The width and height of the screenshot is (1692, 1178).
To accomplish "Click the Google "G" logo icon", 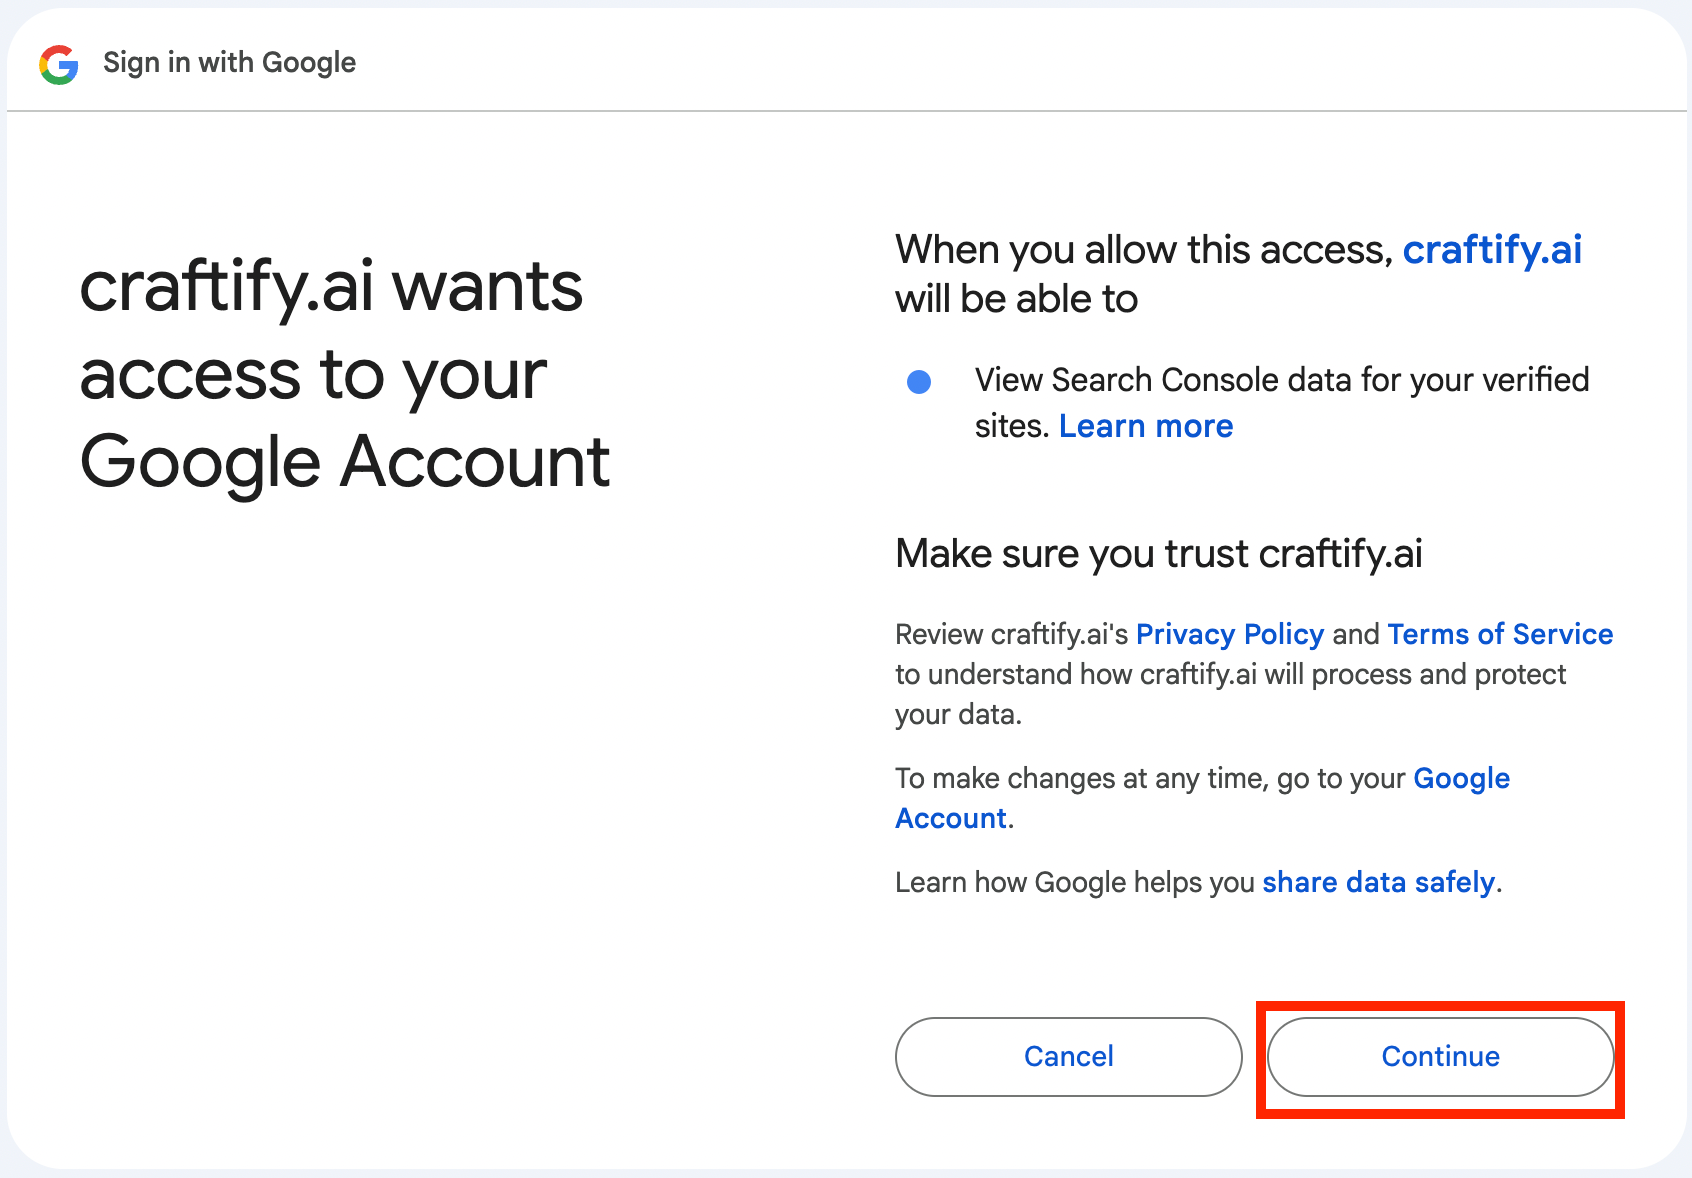I will pos(59,64).
